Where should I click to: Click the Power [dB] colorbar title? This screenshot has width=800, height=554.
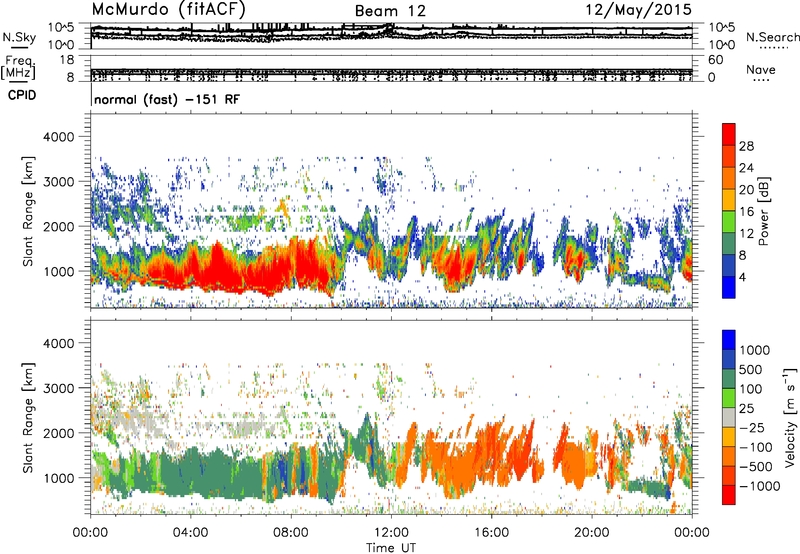point(763,211)
